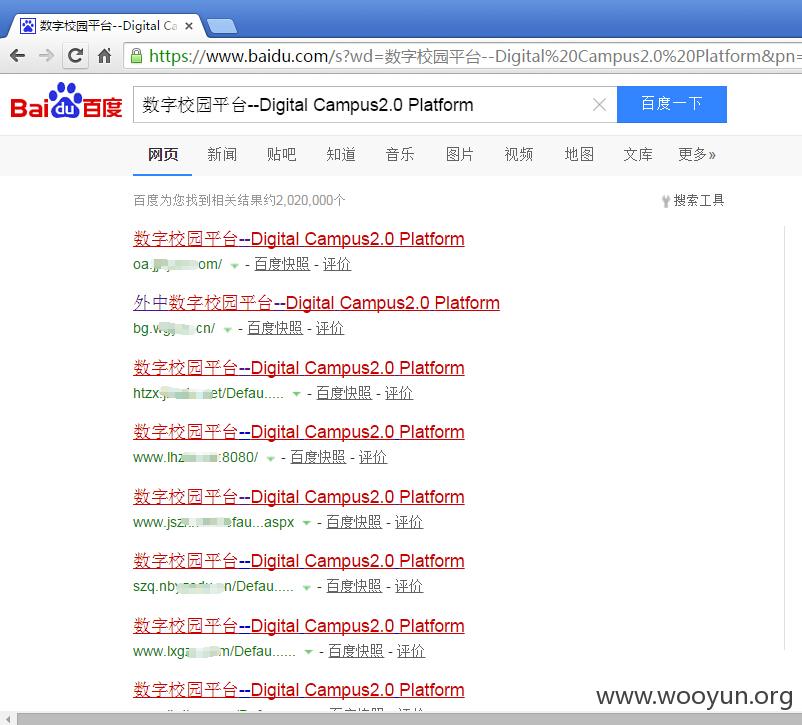The height and width of the screenshot is (725, 802).
Task: Open 百度快照 for www.jsz result
Action: (353, 522)
